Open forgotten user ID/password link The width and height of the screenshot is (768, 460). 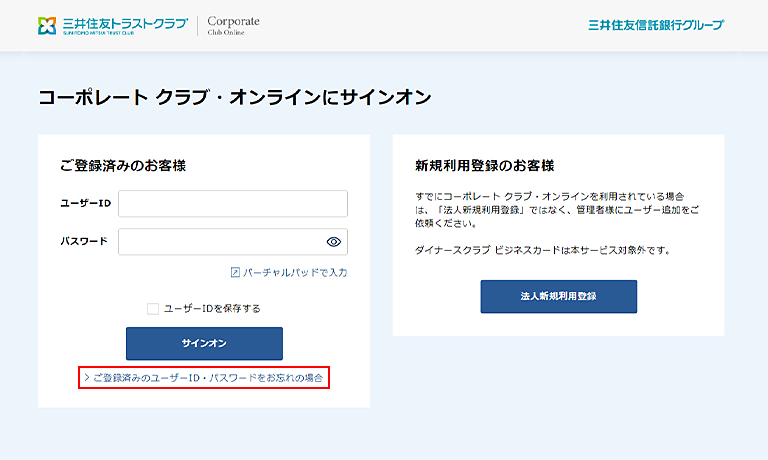204,378
